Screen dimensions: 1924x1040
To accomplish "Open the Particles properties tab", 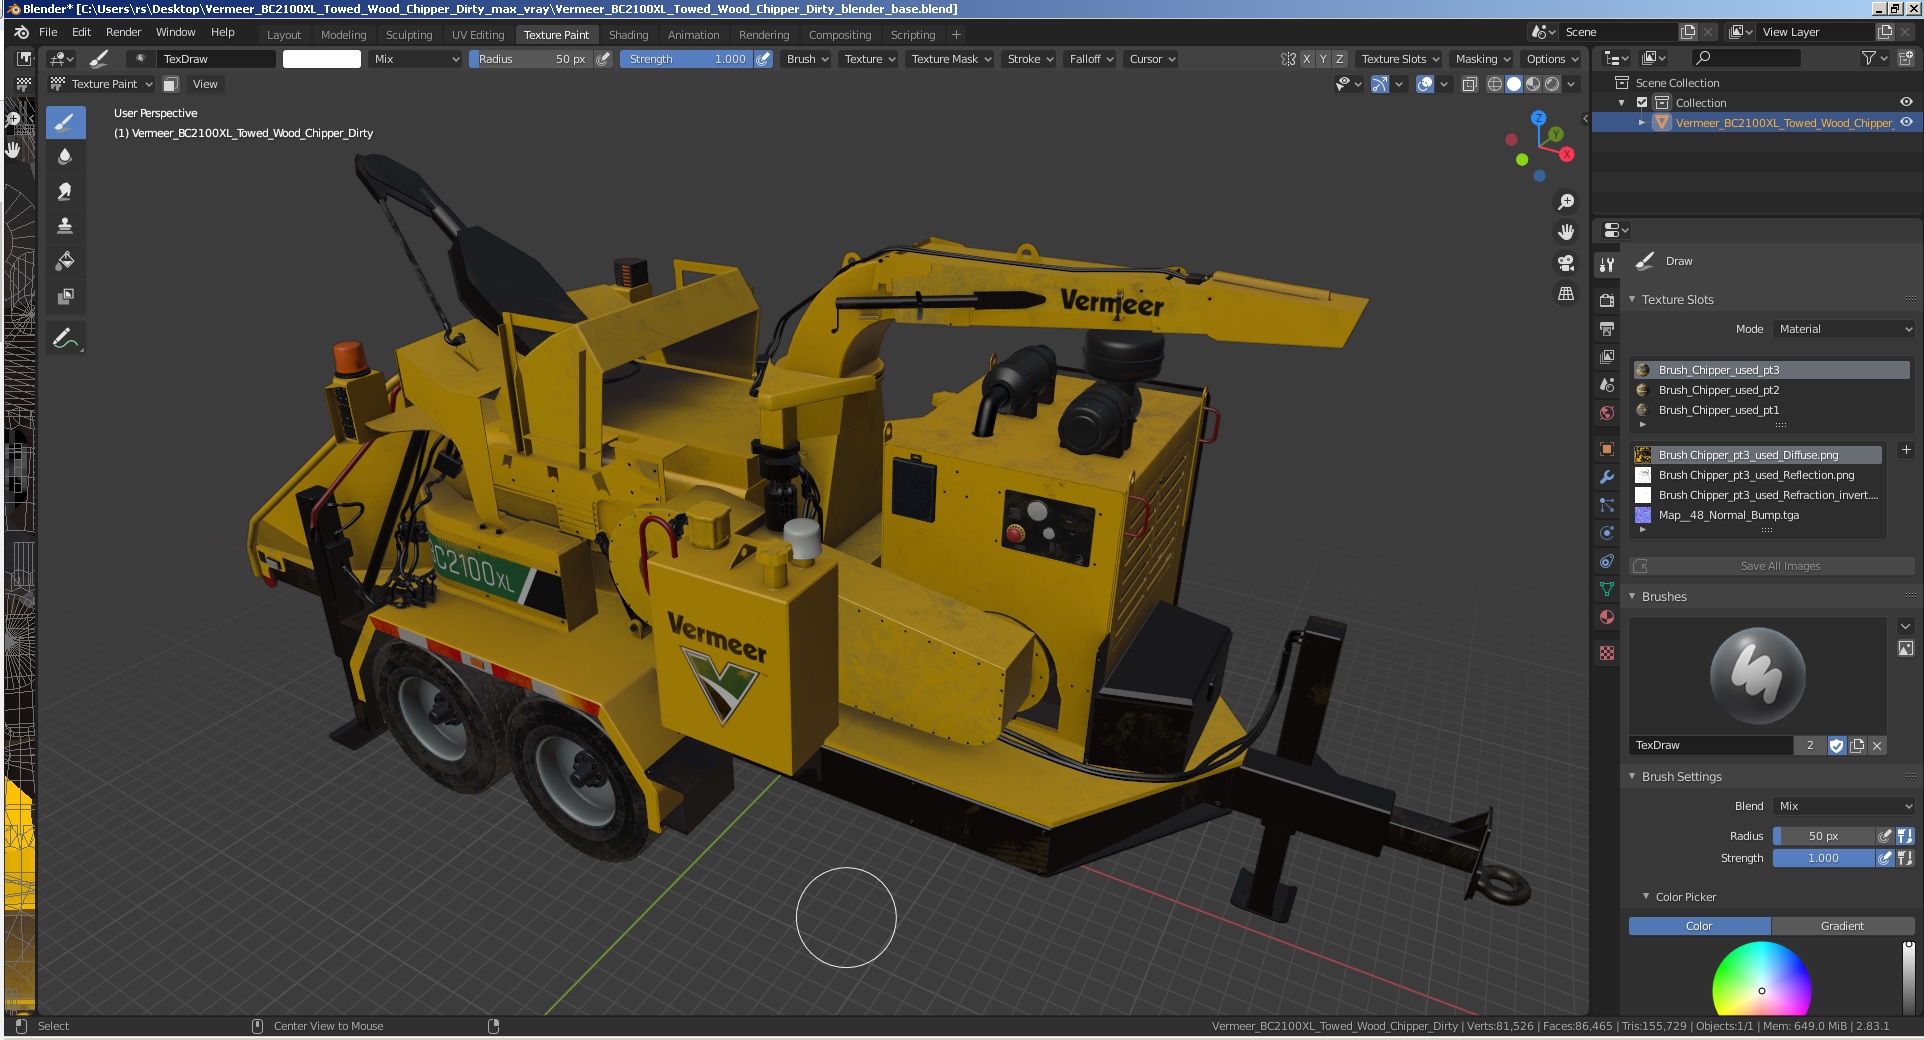I will 1607,505.
